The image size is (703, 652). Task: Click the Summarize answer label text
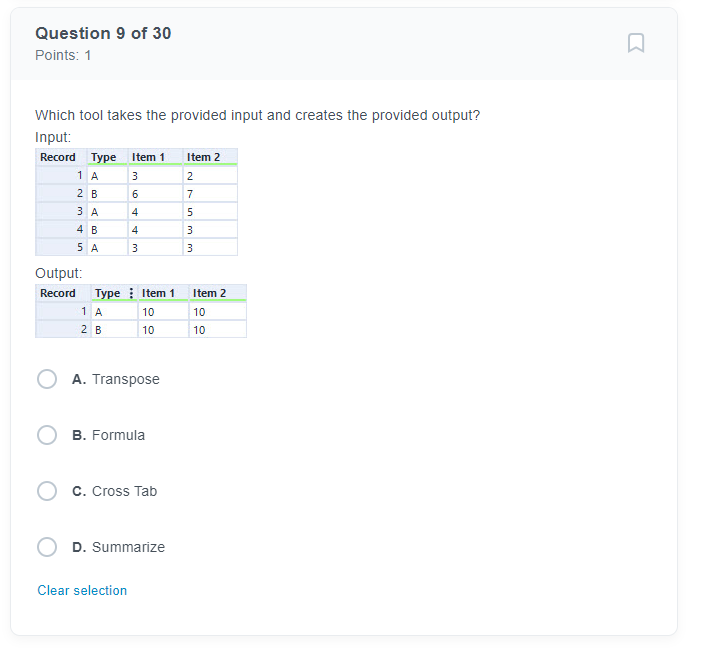pyautogui.click(x=128, y=547)
